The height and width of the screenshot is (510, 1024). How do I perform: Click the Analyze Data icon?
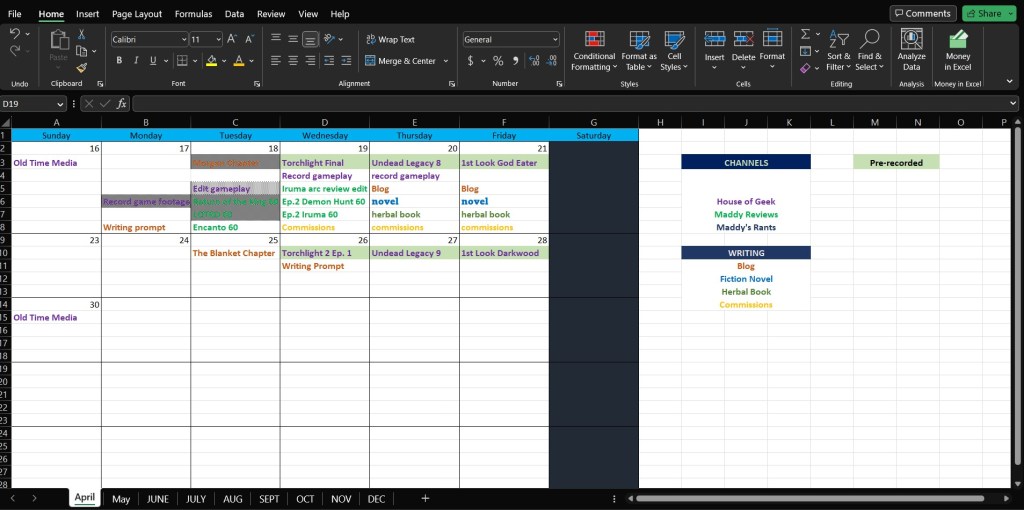point(911,49)
